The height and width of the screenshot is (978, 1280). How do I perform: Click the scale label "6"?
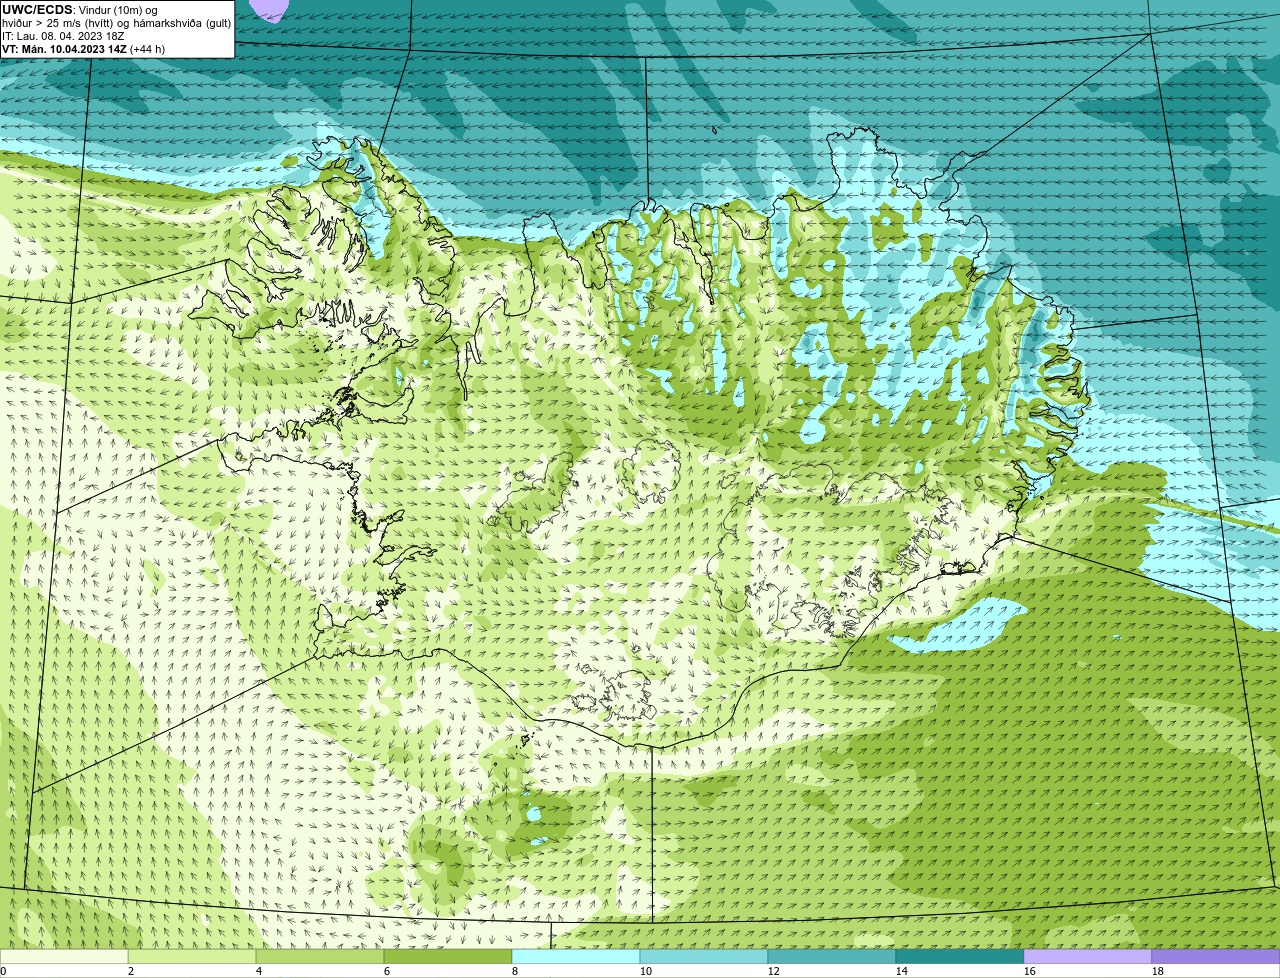387,971
